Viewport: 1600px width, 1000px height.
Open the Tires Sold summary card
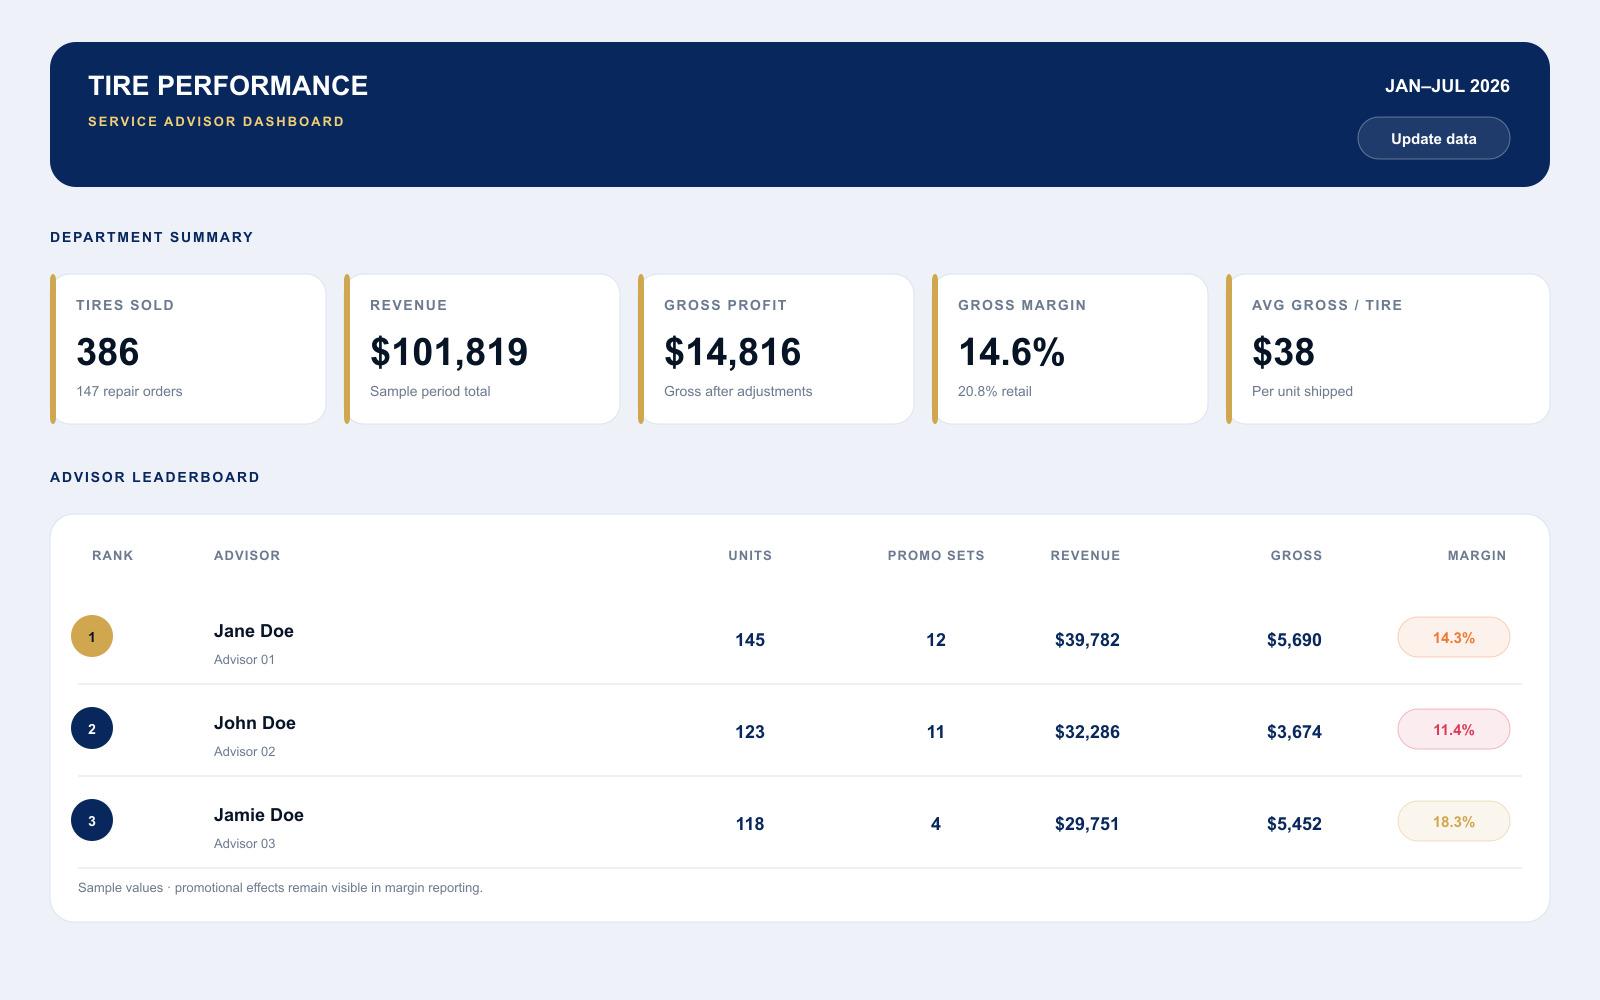pyautogui.click(x=188, y=349)
